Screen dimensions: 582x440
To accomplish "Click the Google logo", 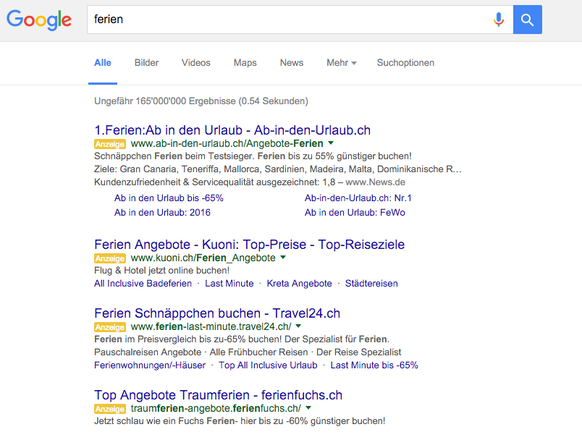I will point(39,20).
